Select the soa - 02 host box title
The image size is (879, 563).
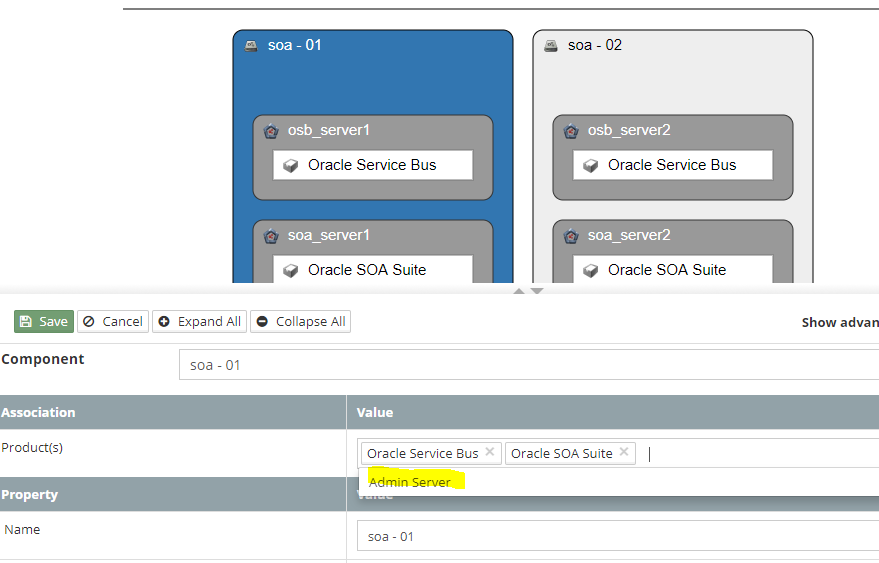coord(595,45)
